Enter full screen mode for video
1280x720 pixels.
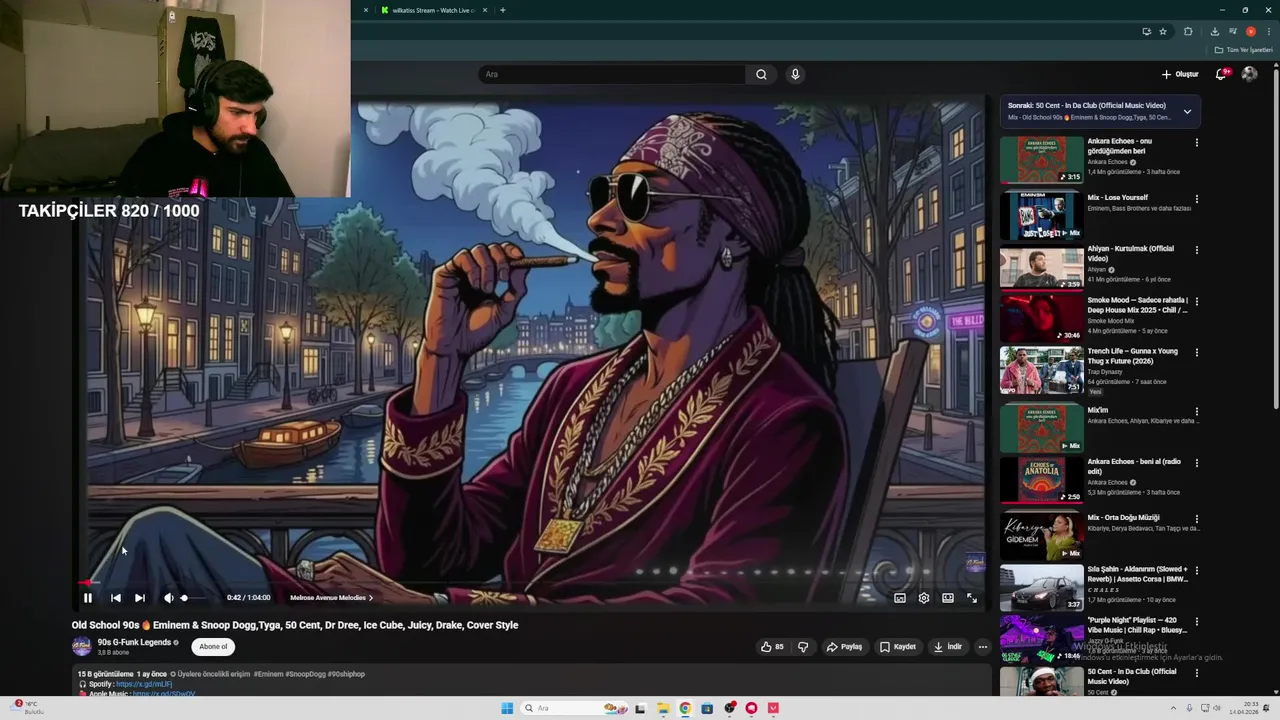(x=972, y=598)
